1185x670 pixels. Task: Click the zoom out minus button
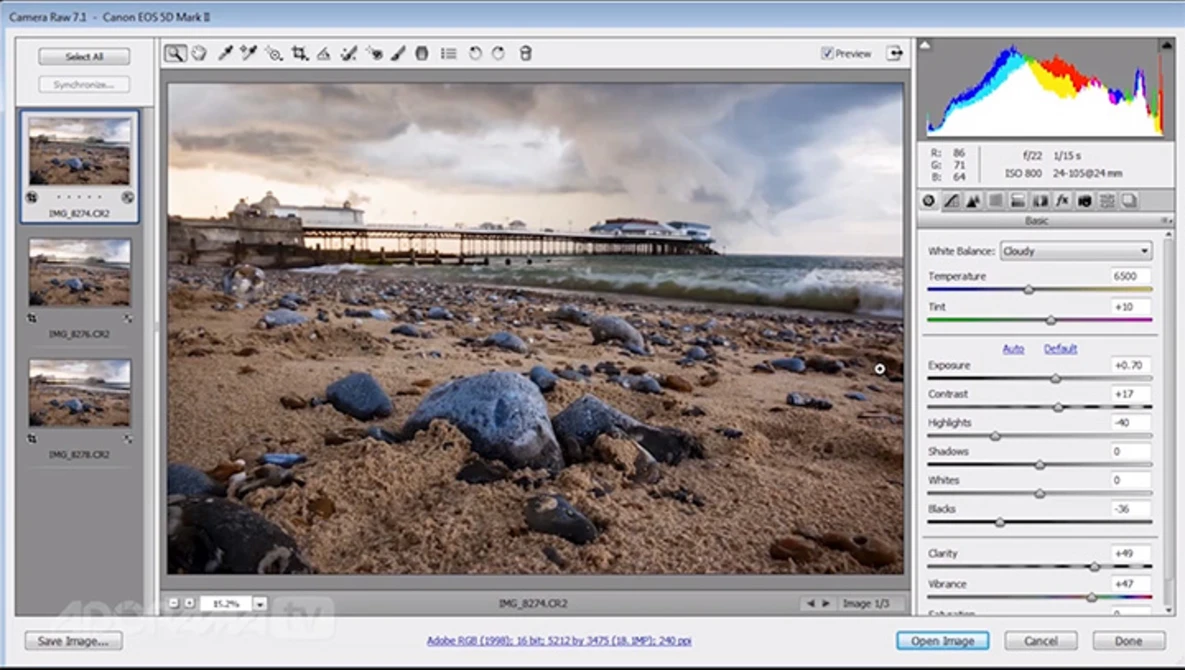point(174,604)
